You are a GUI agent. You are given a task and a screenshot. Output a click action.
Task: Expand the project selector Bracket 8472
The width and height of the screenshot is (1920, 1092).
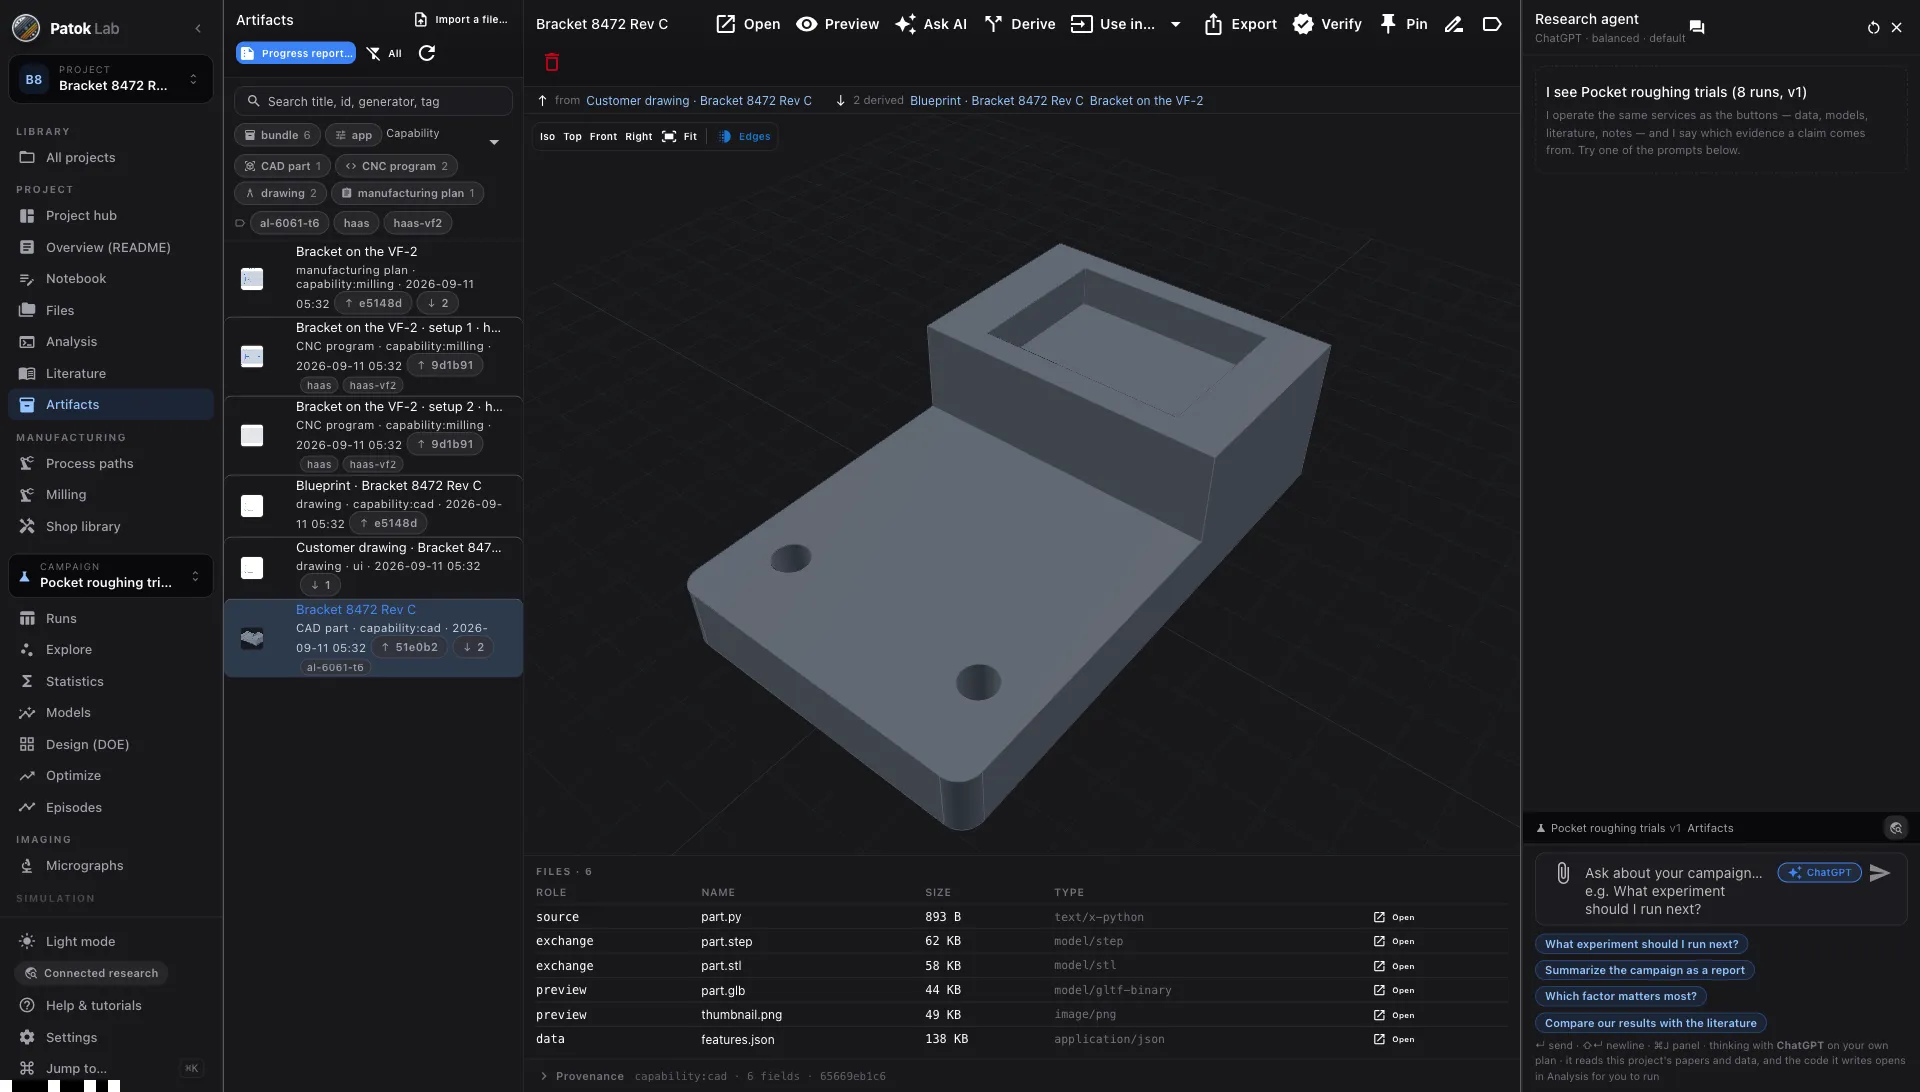click(x=111, y=79)
